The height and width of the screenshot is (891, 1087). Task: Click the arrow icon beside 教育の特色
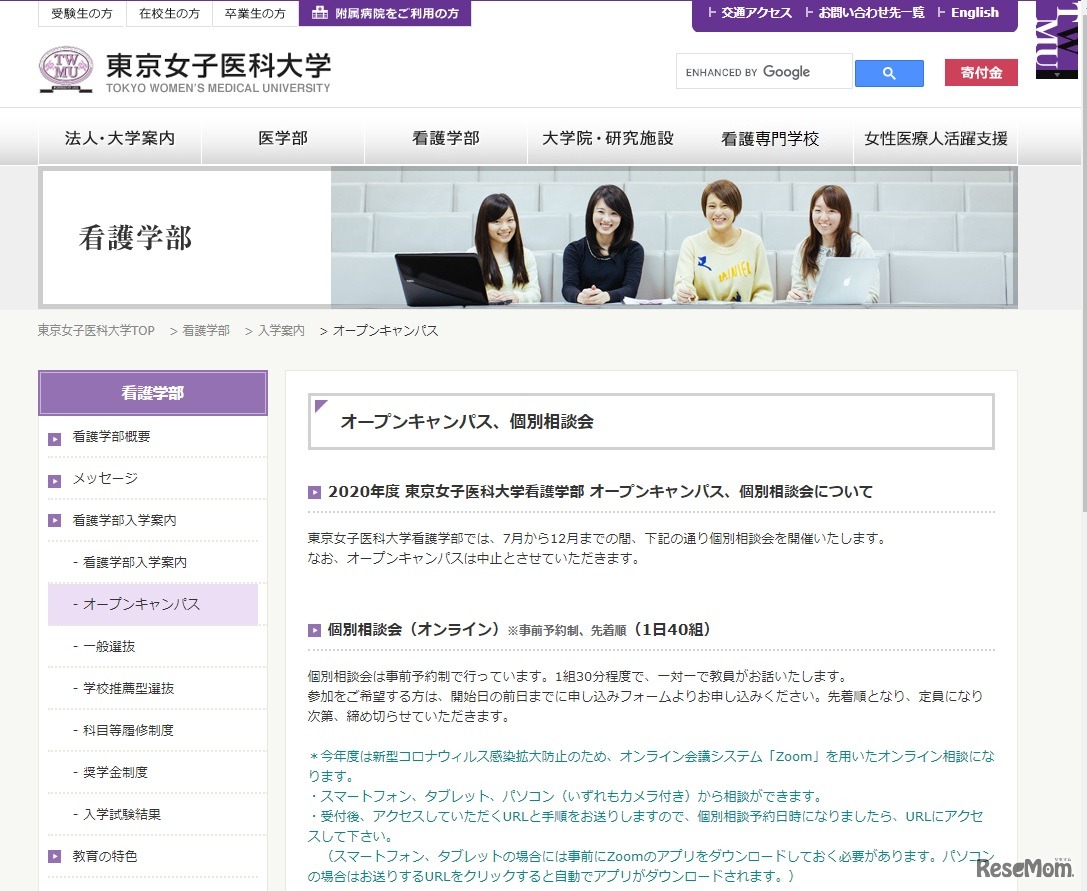pyautogui.click(x=53, y=856)
